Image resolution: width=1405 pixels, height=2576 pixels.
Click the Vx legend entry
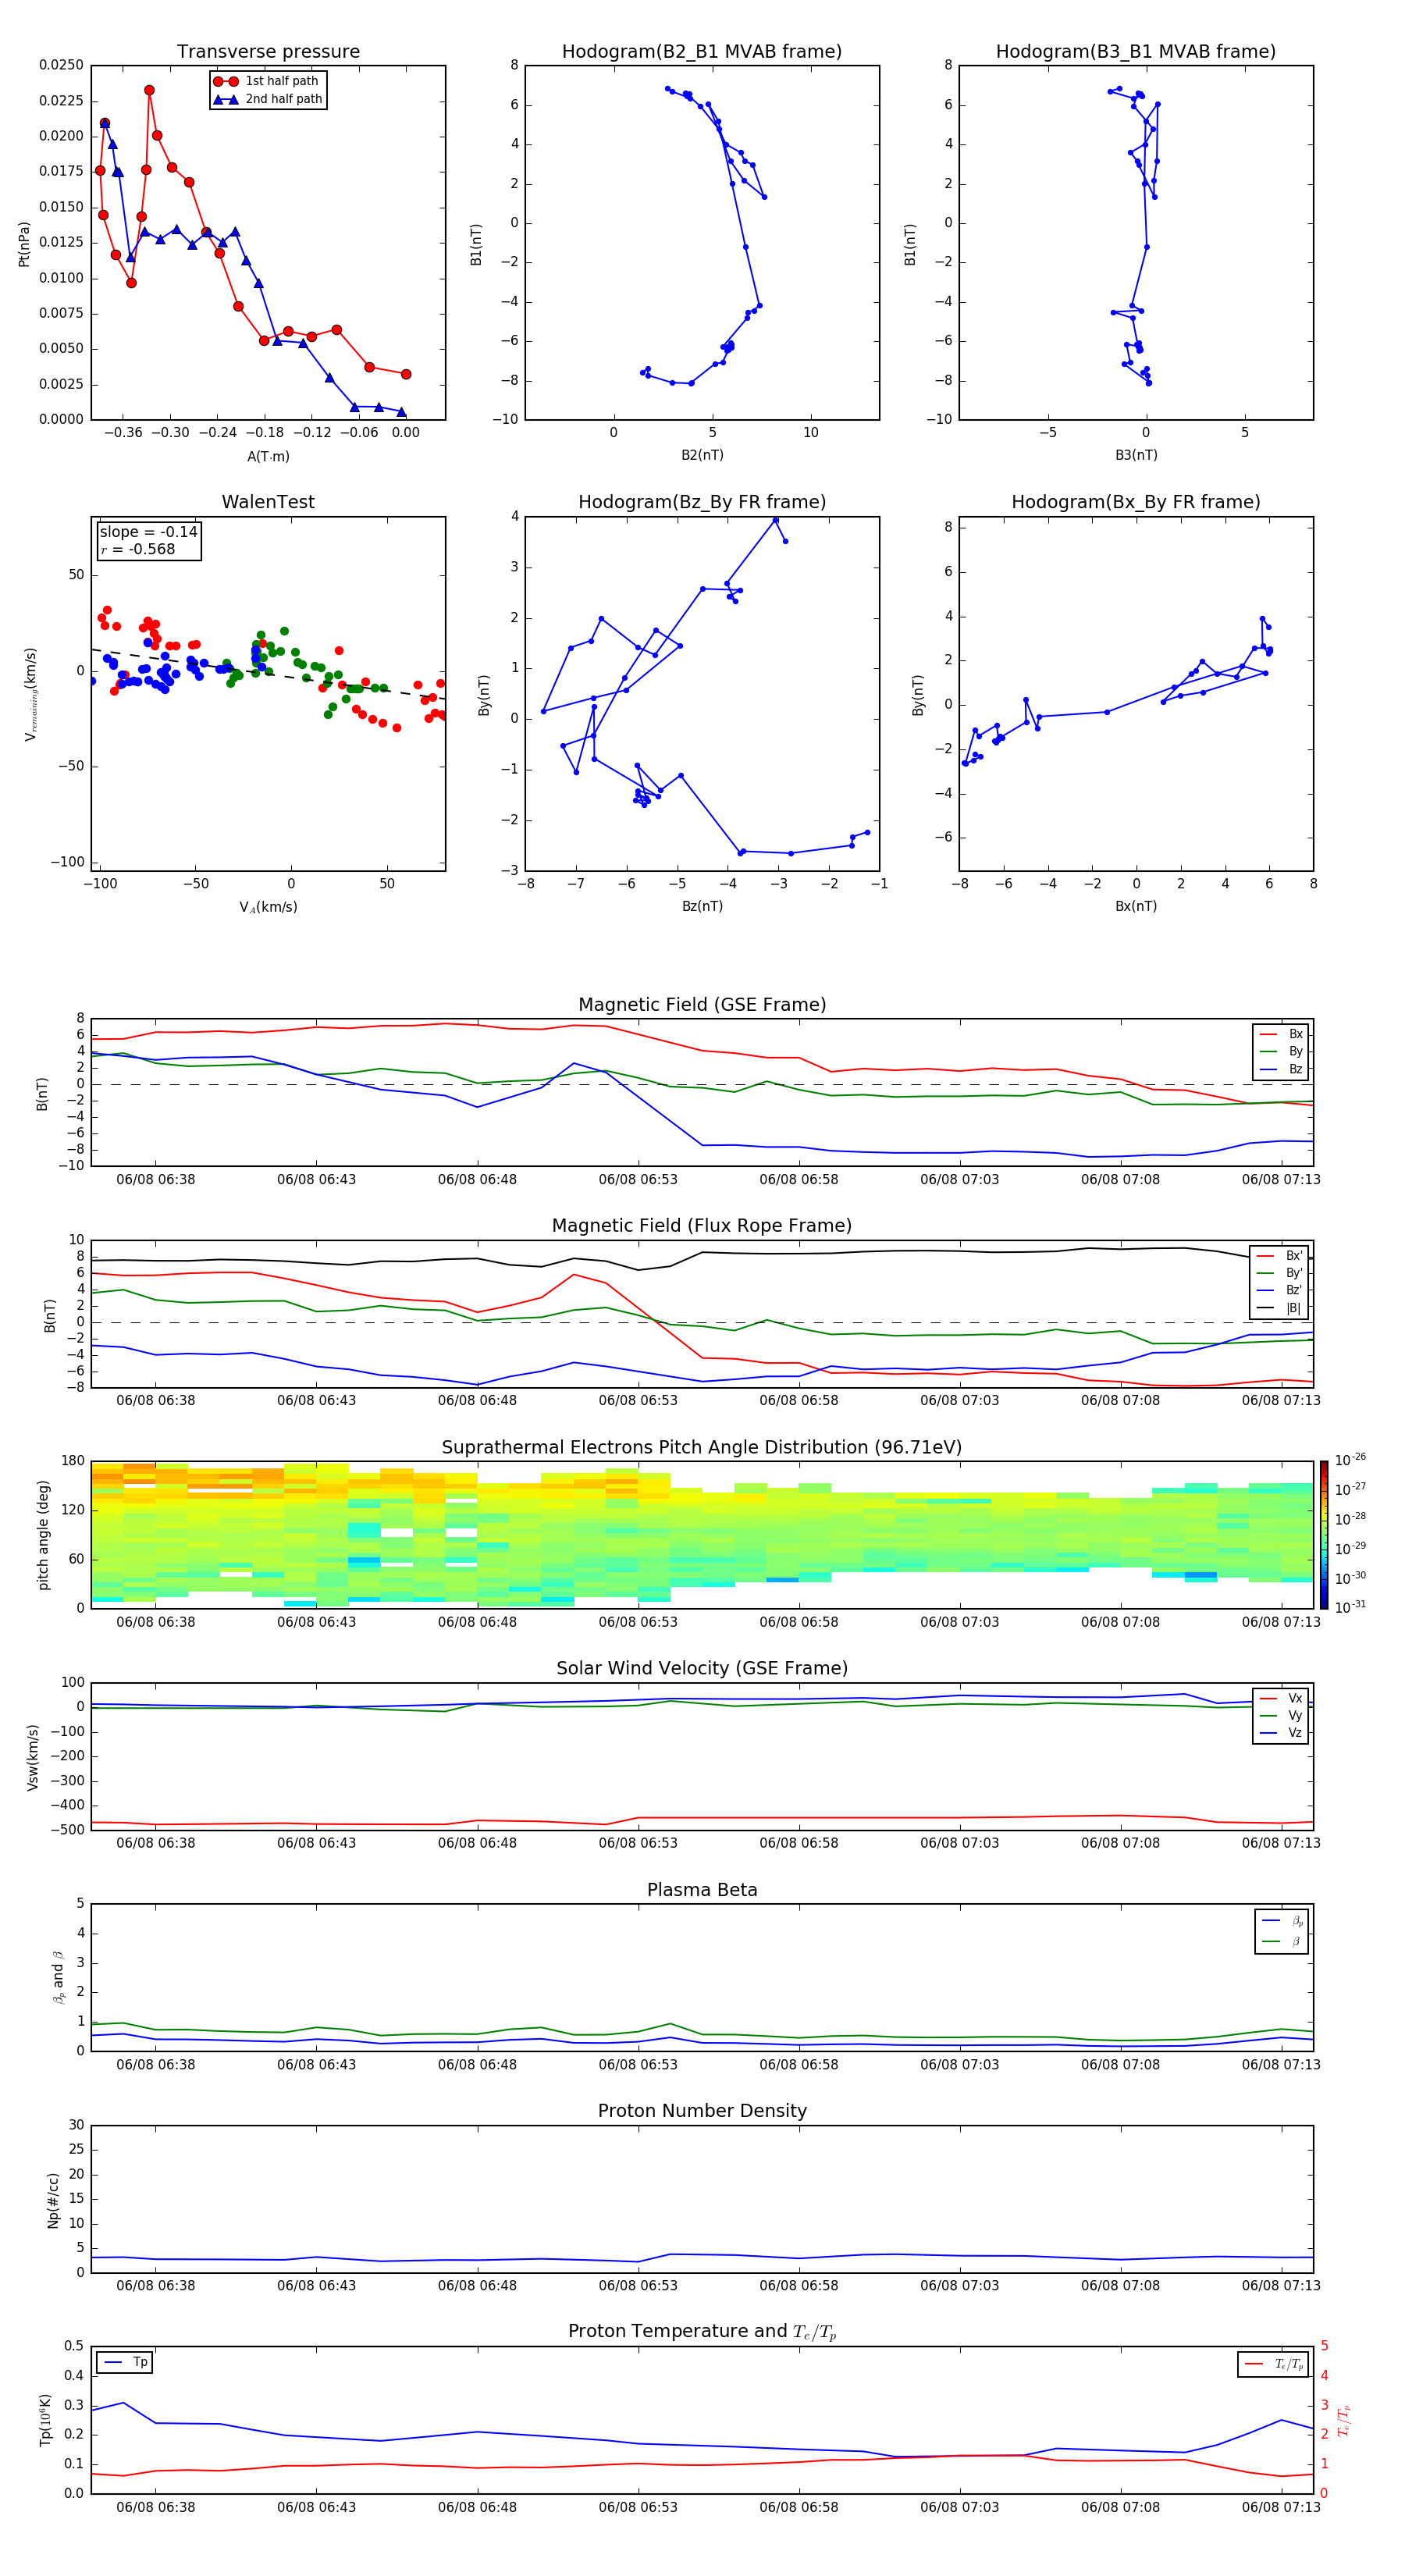[1282, 1698]
